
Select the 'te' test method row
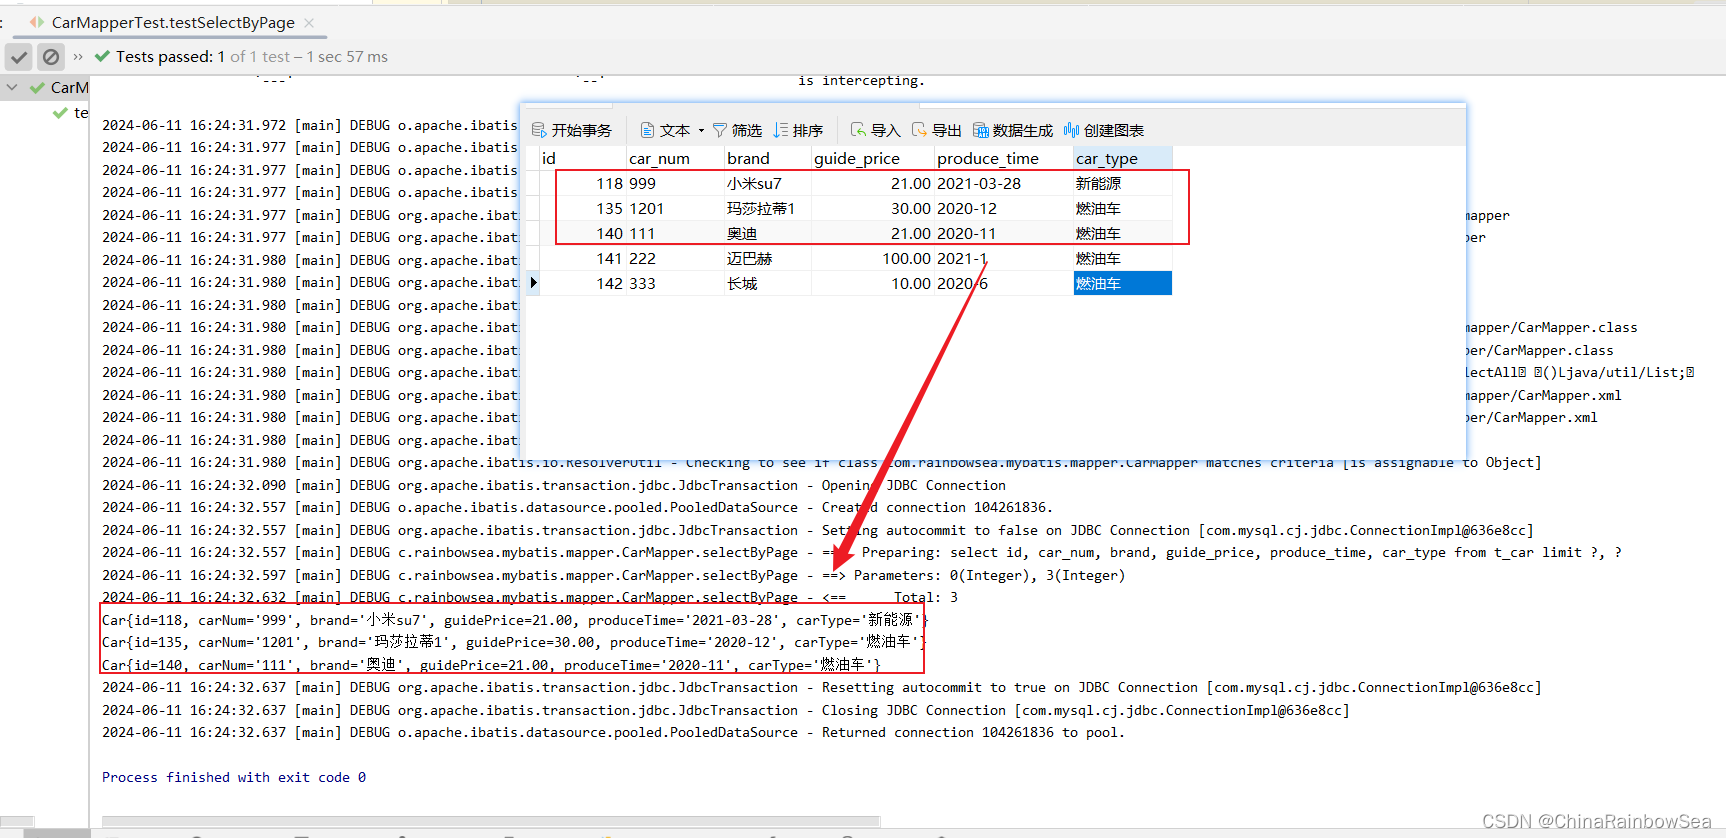72,113
